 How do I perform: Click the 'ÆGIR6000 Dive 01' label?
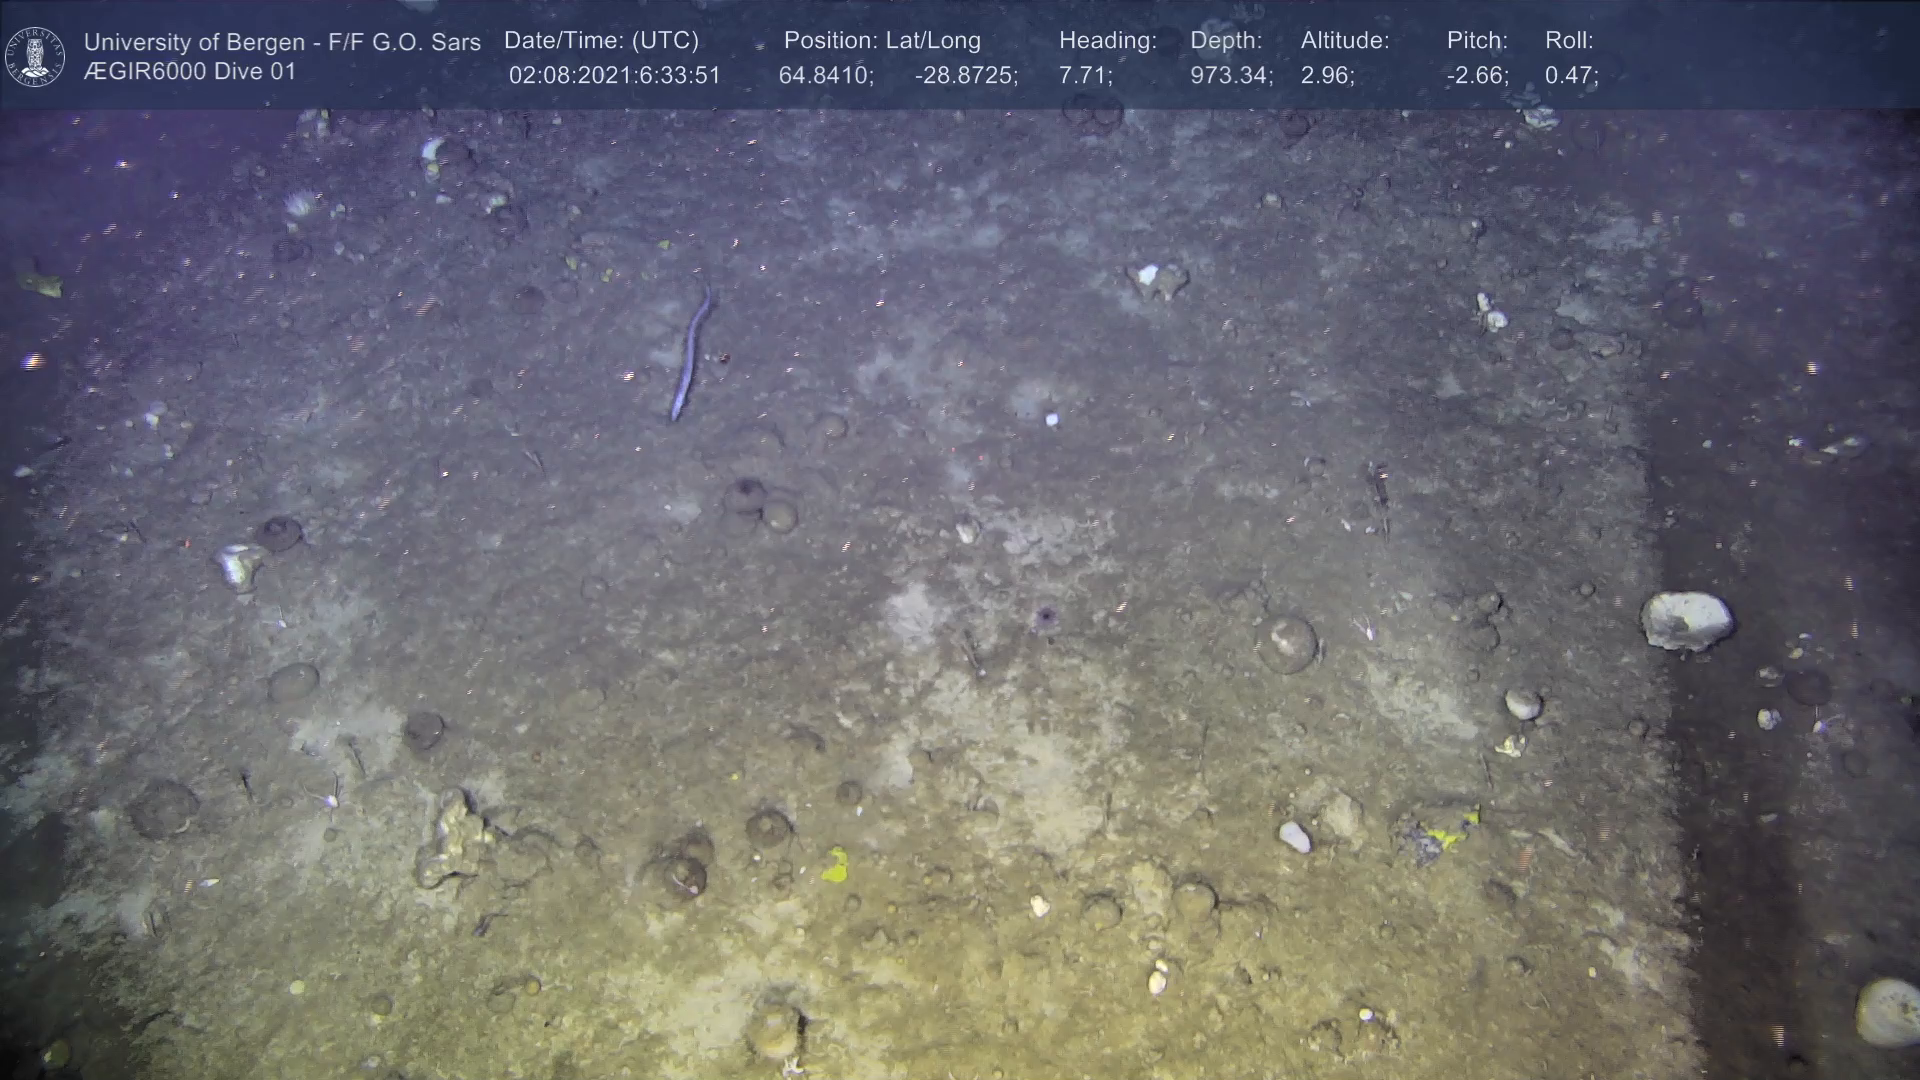[x=190, y=72]
